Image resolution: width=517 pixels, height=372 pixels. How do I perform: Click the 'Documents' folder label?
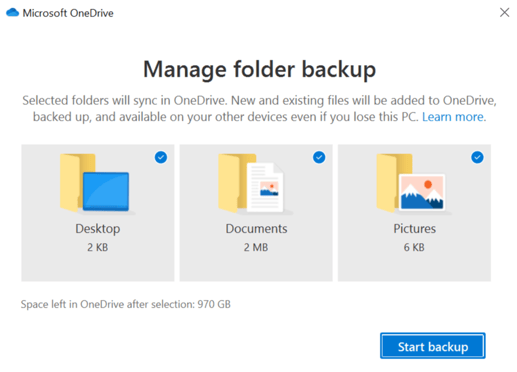coord(256,229)
